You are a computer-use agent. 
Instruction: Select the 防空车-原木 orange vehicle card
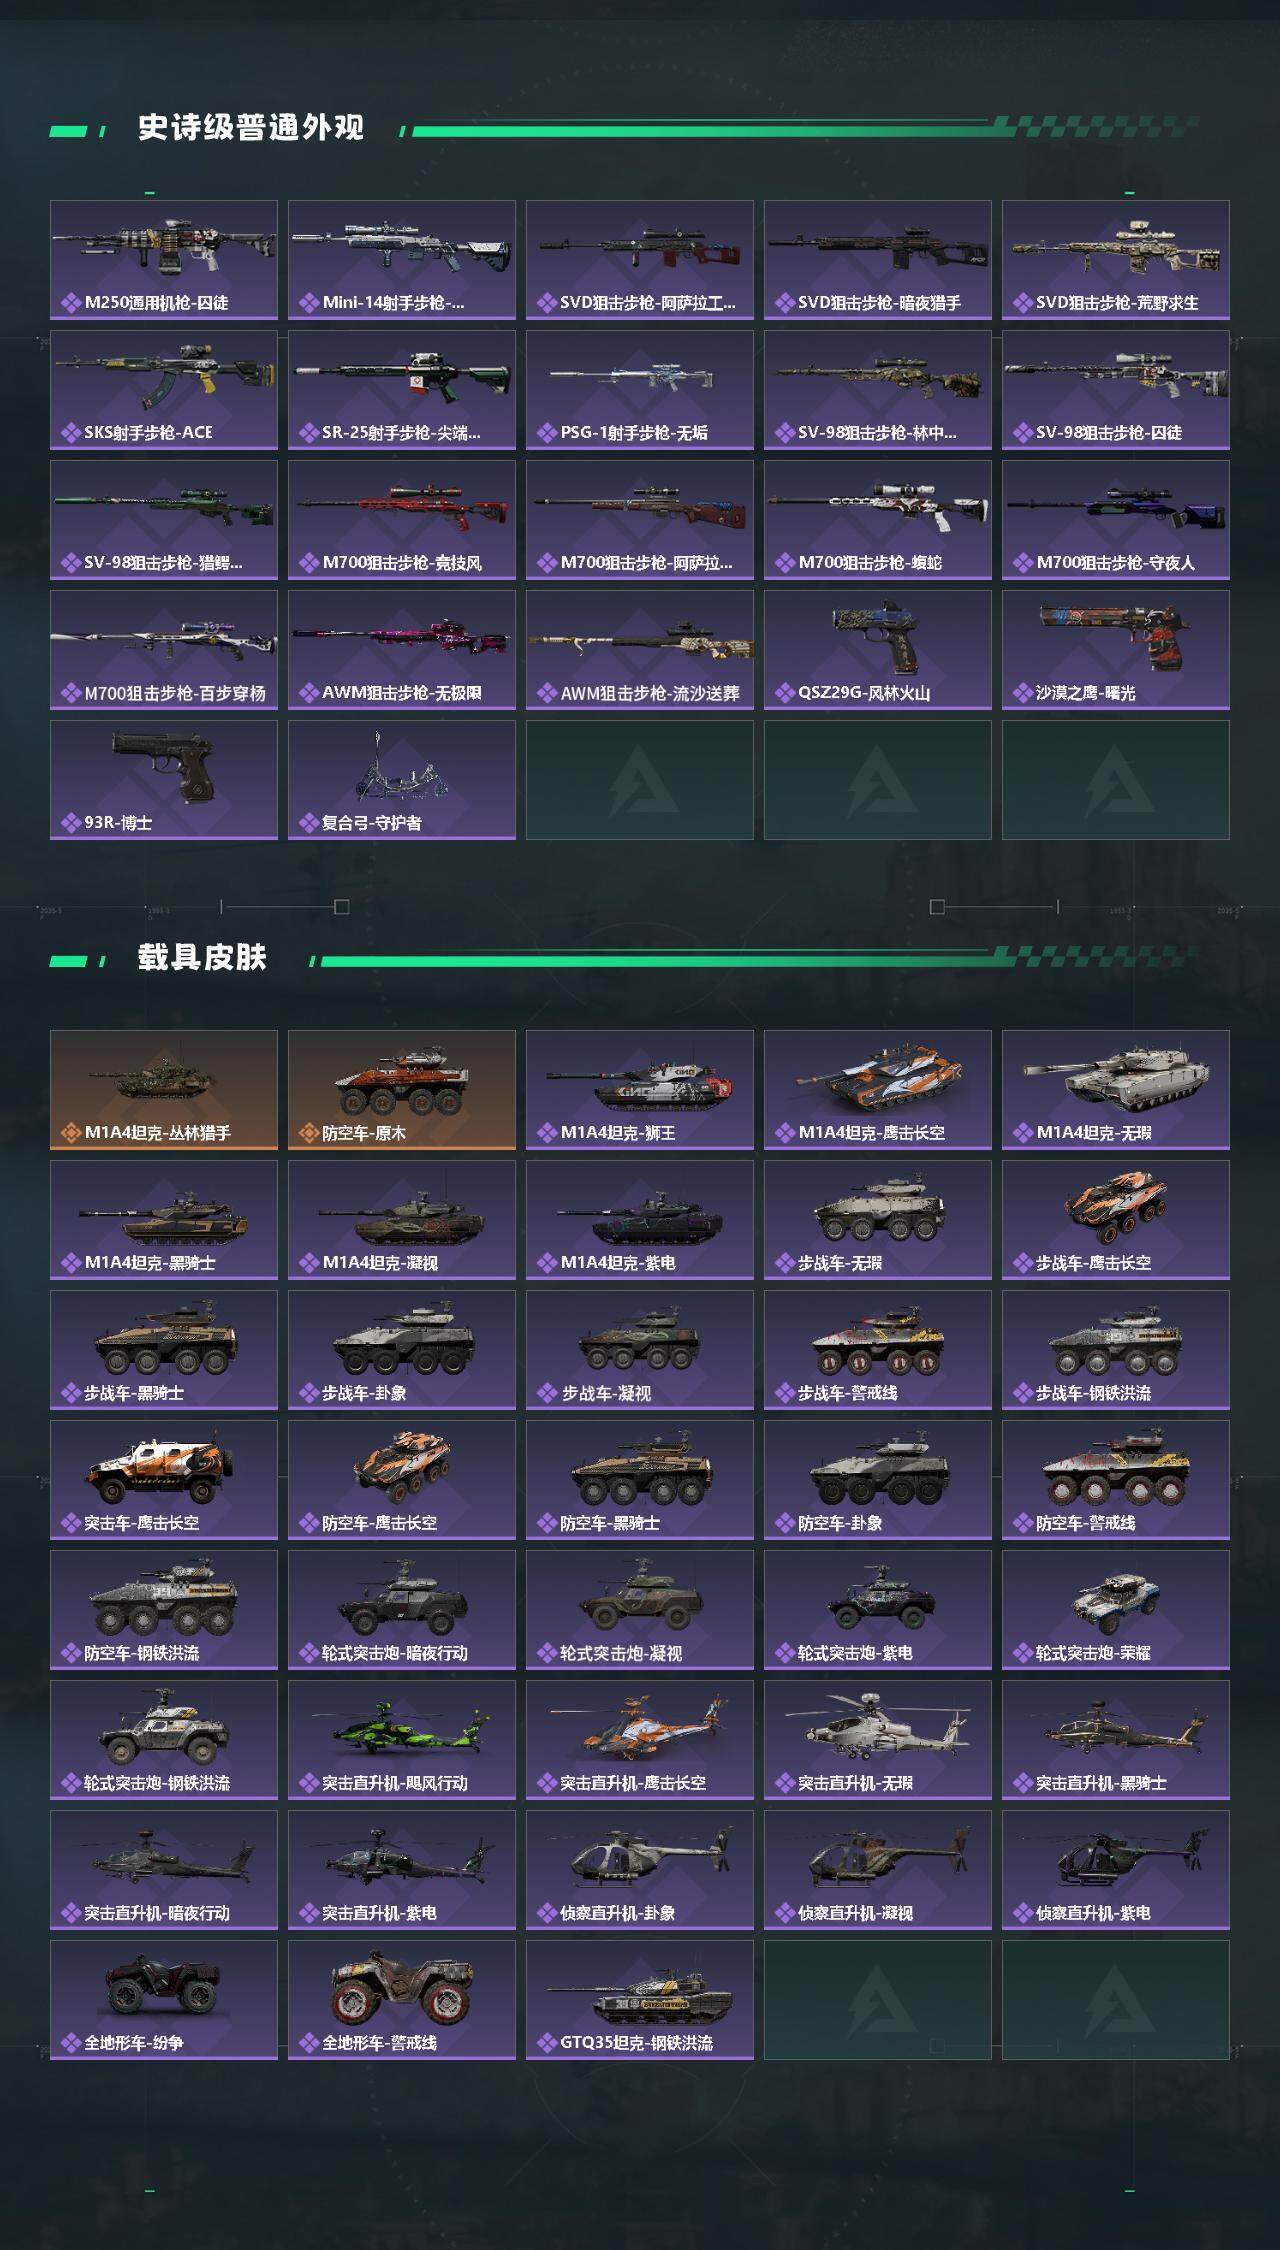click(402, 1090)
